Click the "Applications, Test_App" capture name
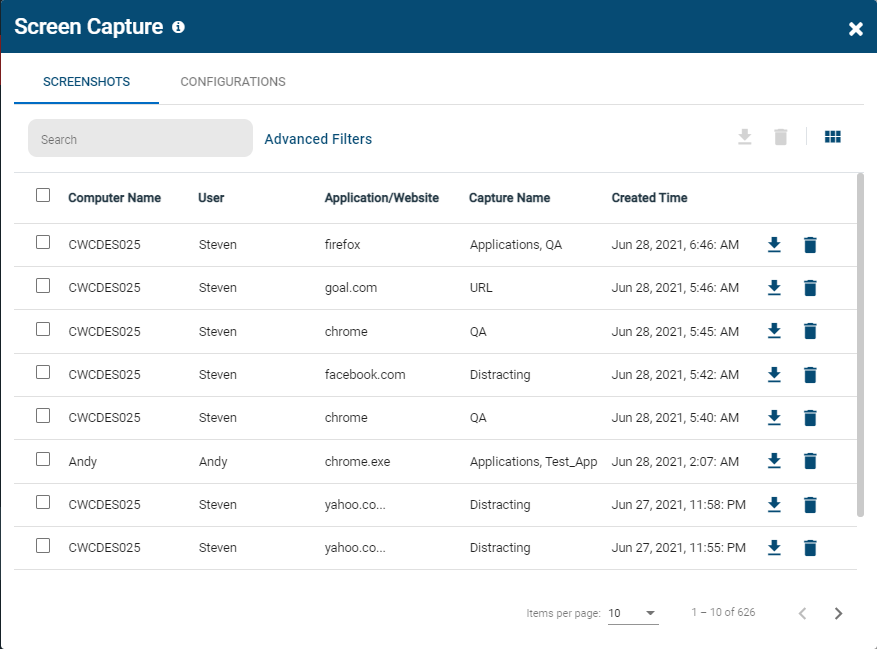The width and height of the screenshot is (877, 649). 534,462
